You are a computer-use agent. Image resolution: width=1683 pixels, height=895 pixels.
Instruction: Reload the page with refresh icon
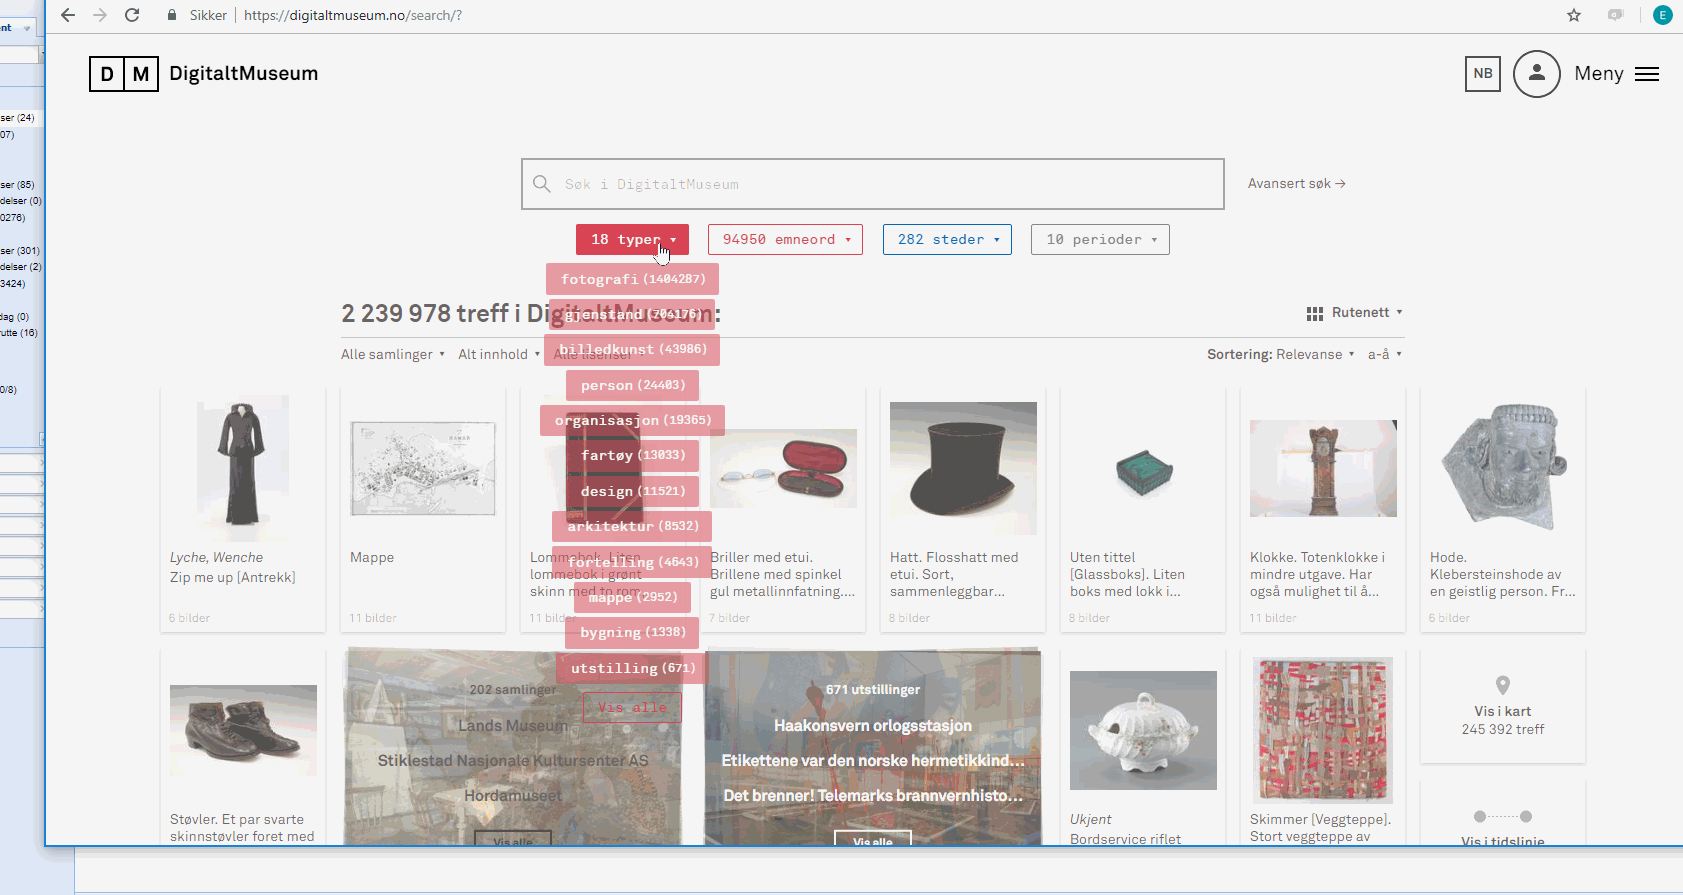[x=132, y=15]
